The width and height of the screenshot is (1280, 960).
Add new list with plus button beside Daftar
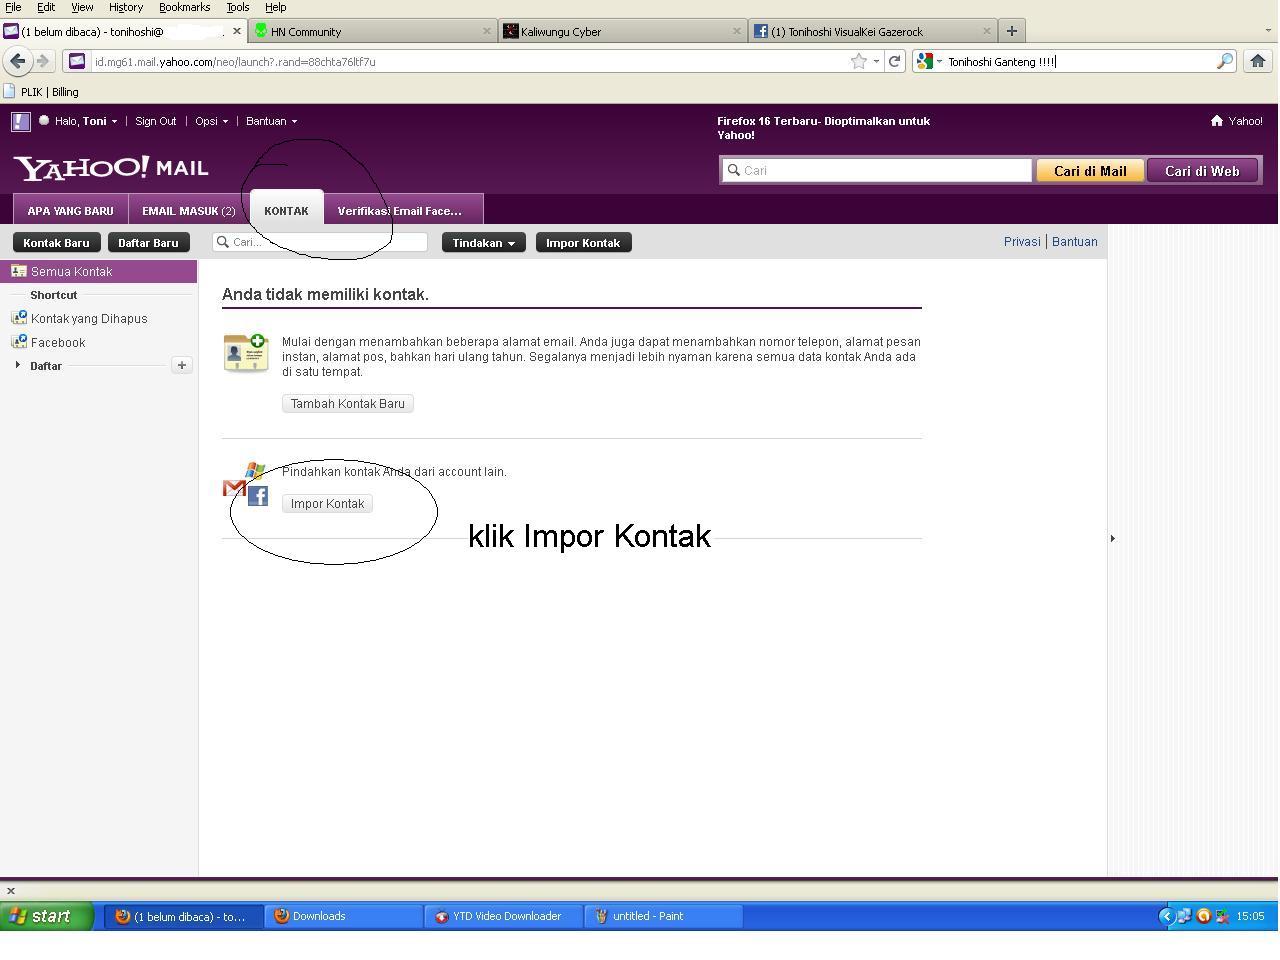coord(181,365)
